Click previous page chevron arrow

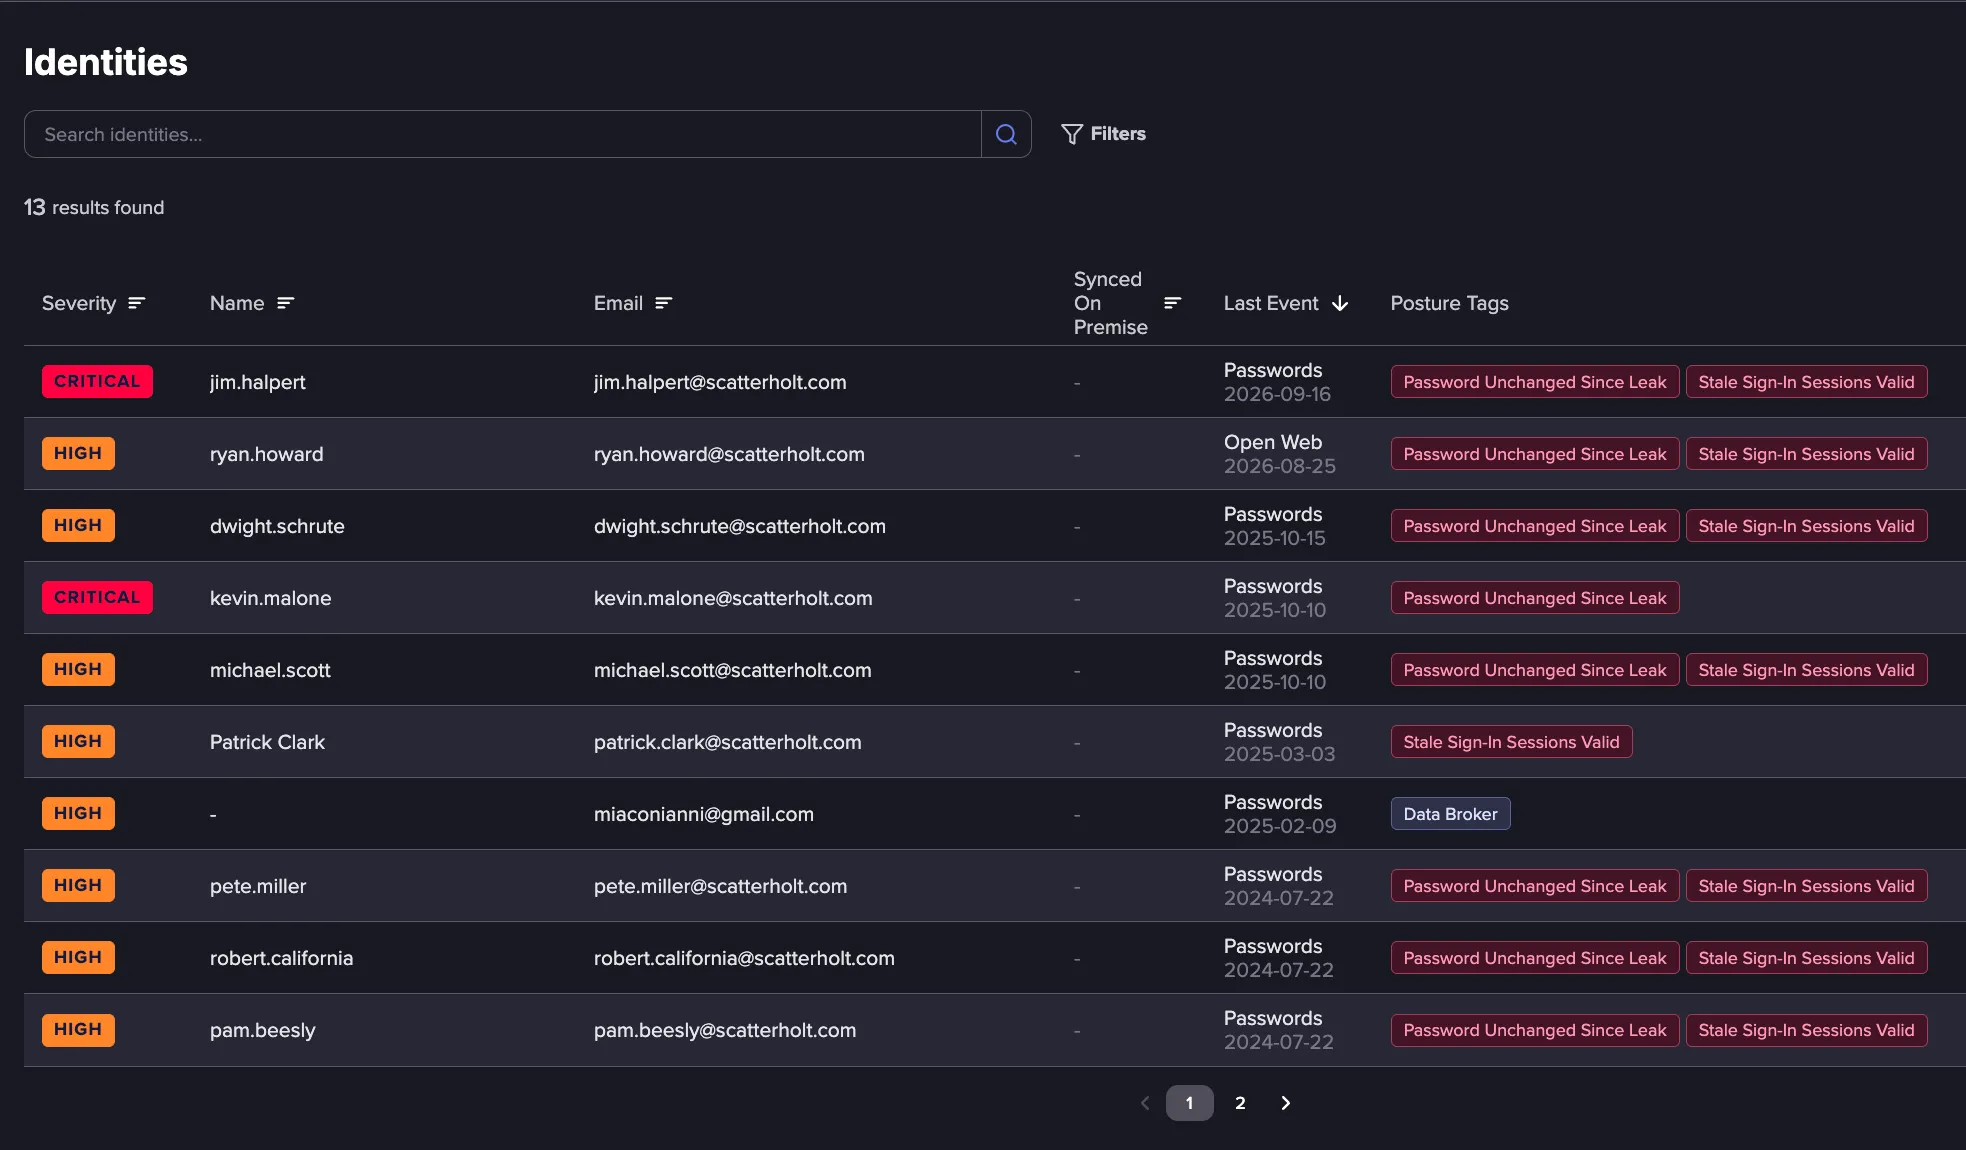click(1145, 1103)
